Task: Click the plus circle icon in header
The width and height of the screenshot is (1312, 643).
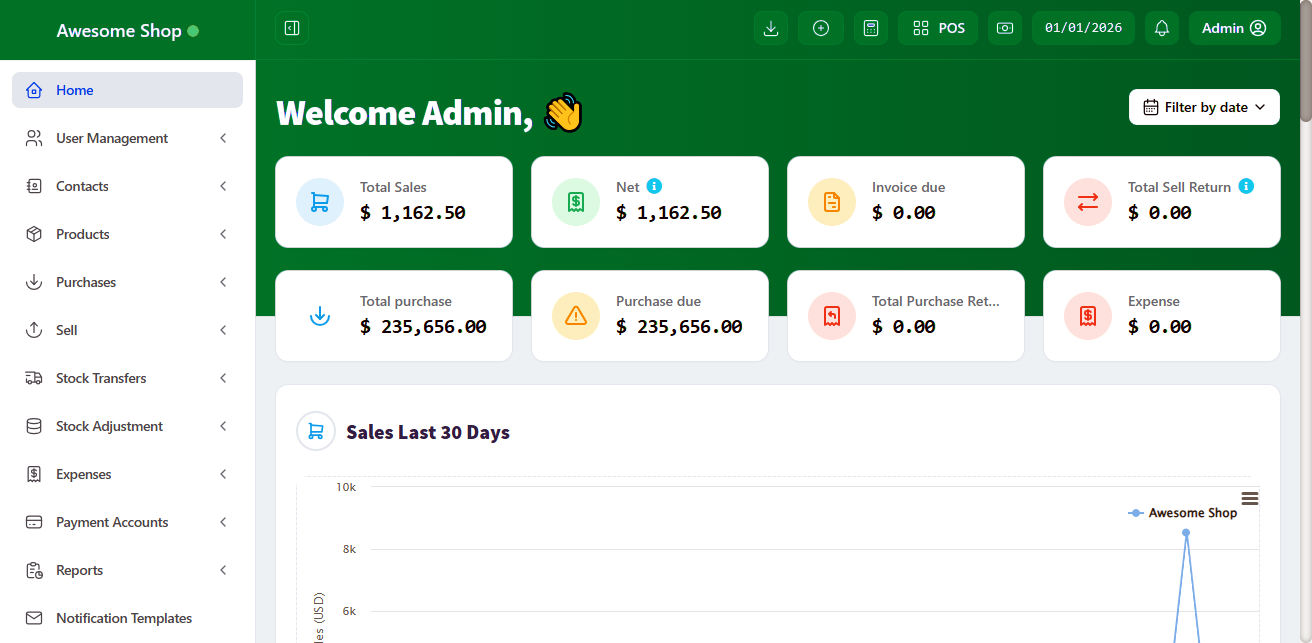Action: [x=821, y=28]
